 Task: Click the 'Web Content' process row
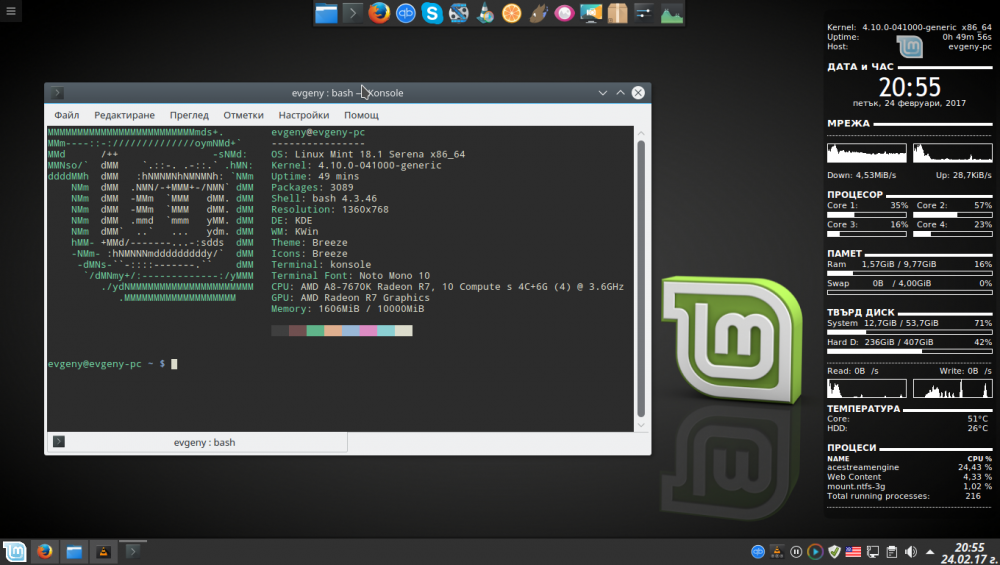909,477
